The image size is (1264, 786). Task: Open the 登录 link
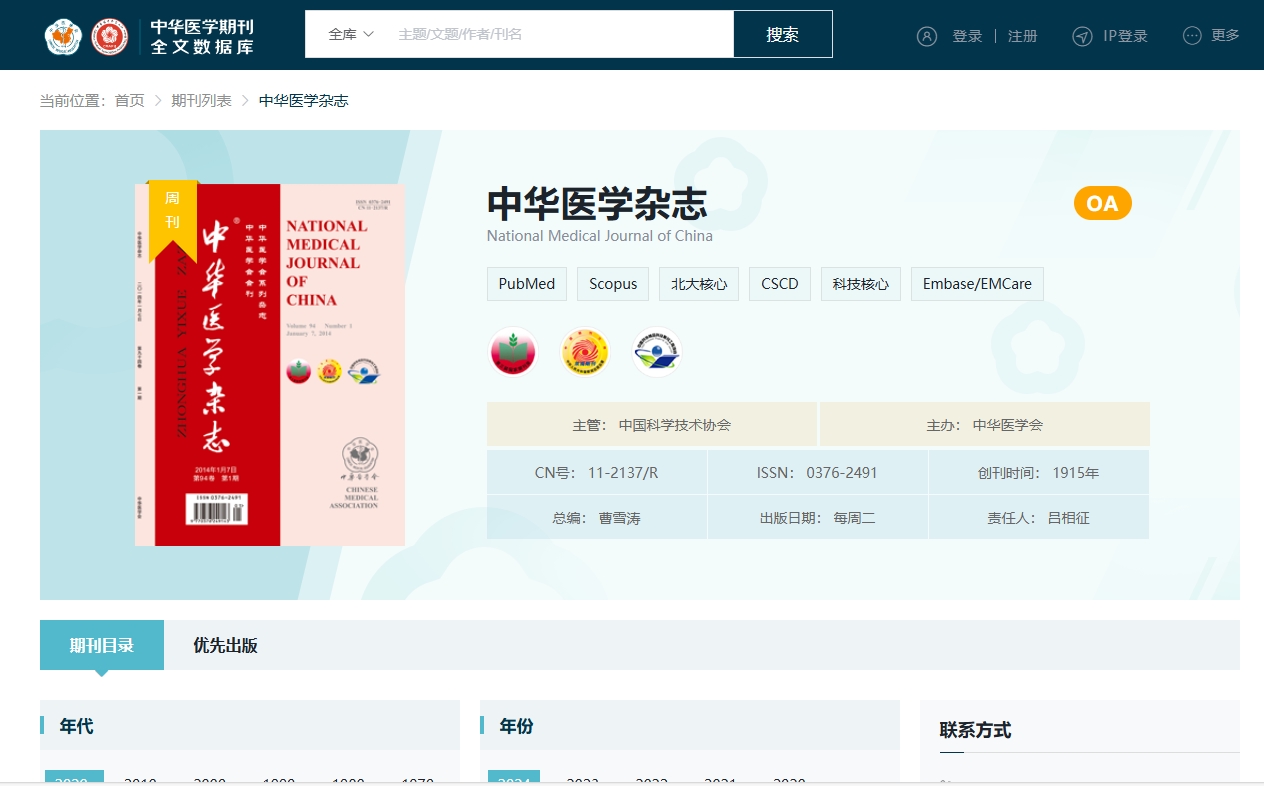[x=967, y=36]
